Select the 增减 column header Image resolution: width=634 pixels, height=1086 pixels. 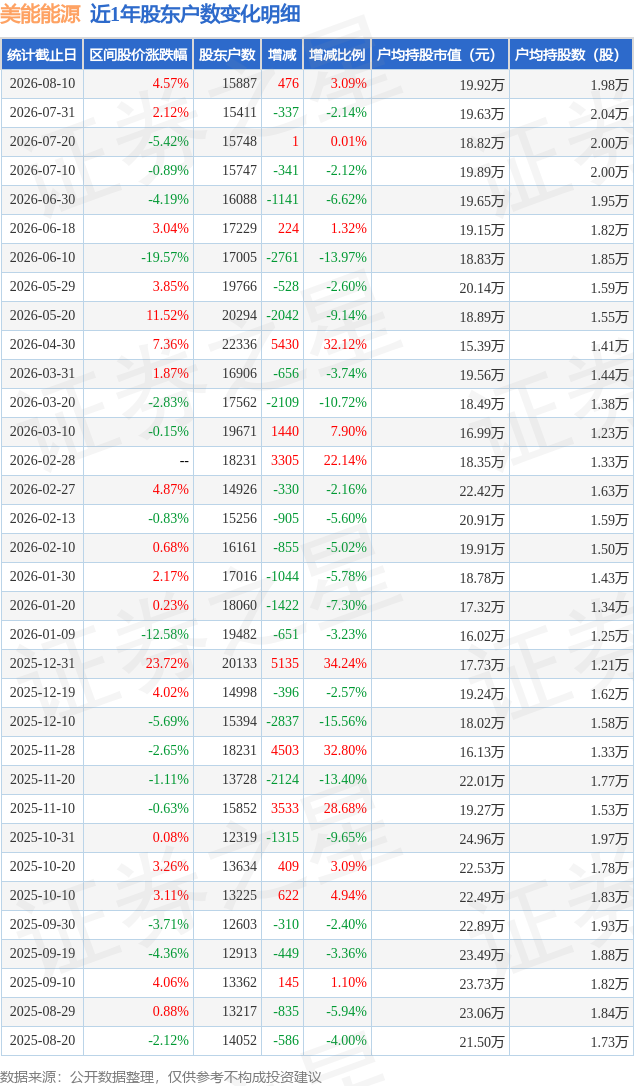point(282,55)
